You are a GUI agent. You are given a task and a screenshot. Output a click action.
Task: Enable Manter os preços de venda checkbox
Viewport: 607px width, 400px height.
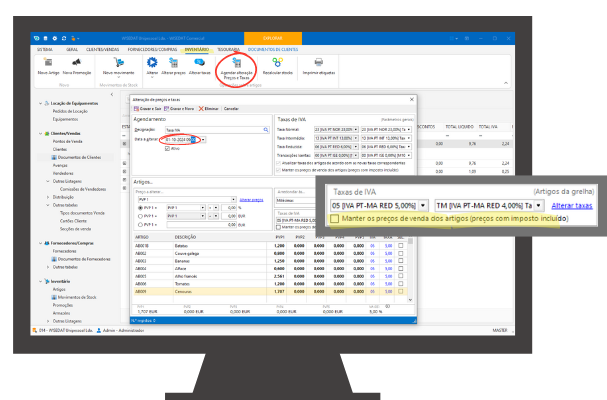click(x=335, y=219)
